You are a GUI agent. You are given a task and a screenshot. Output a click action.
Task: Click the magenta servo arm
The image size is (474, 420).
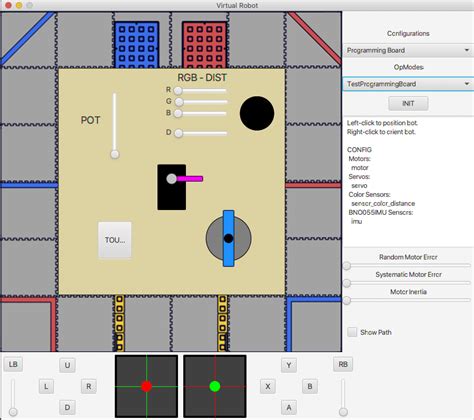190,179
